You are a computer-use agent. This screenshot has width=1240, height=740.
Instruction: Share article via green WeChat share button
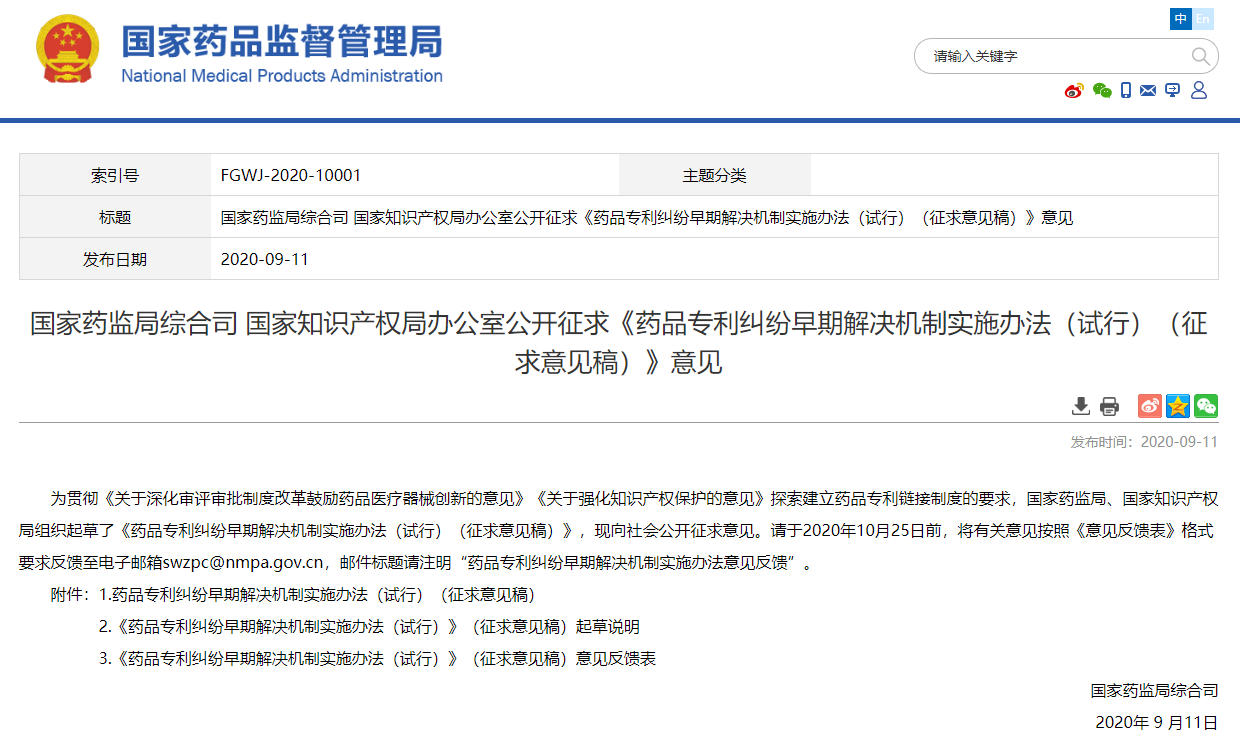1206,406
